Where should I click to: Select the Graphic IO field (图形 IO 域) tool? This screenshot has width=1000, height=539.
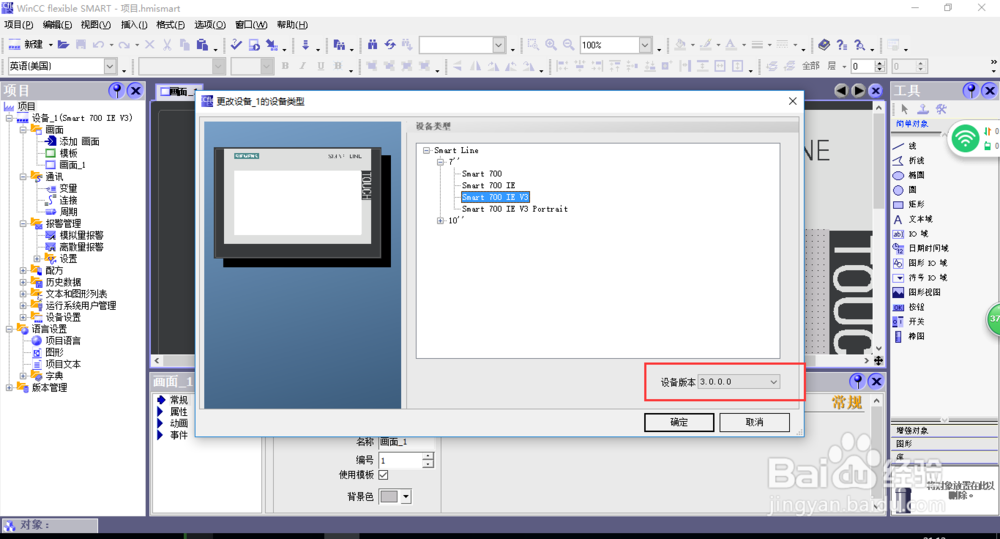(920, 263)
